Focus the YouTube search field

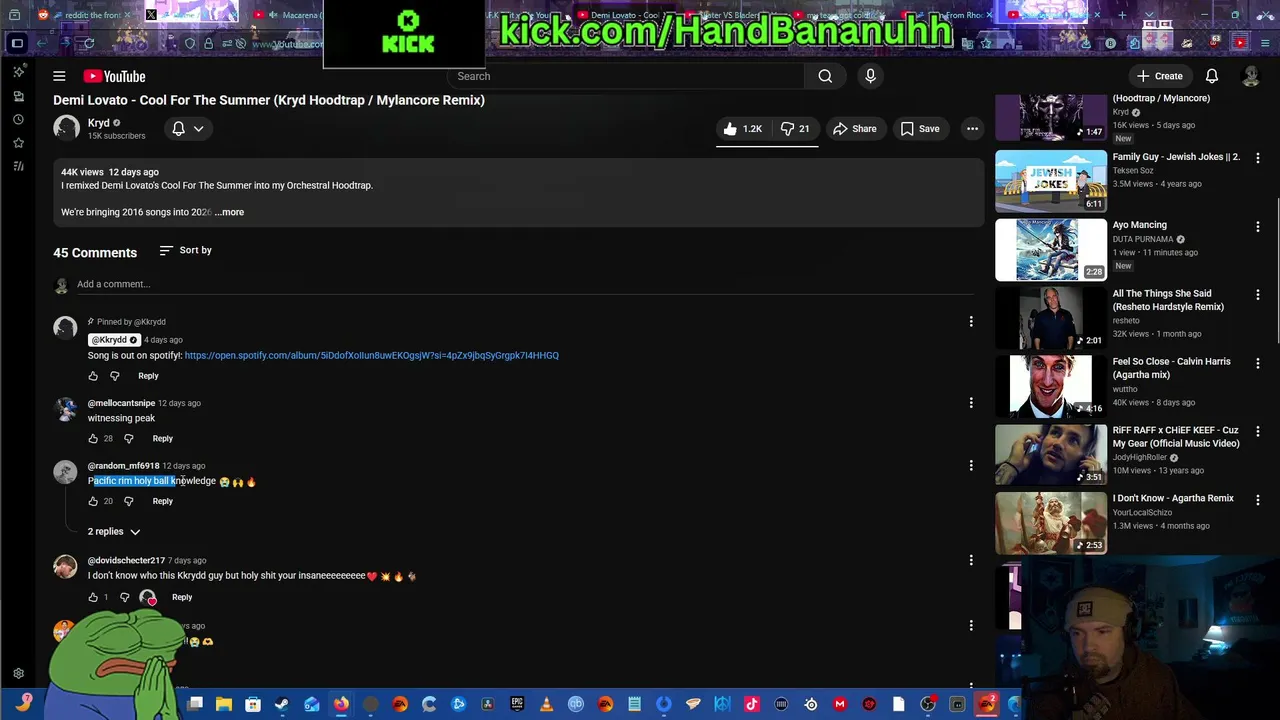pos(625,76)
